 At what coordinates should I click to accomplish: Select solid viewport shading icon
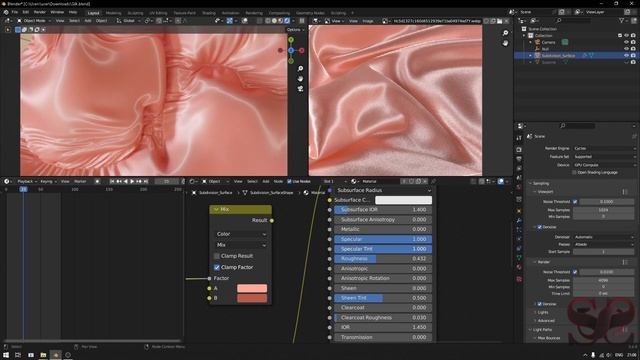(x=274, y=21)
